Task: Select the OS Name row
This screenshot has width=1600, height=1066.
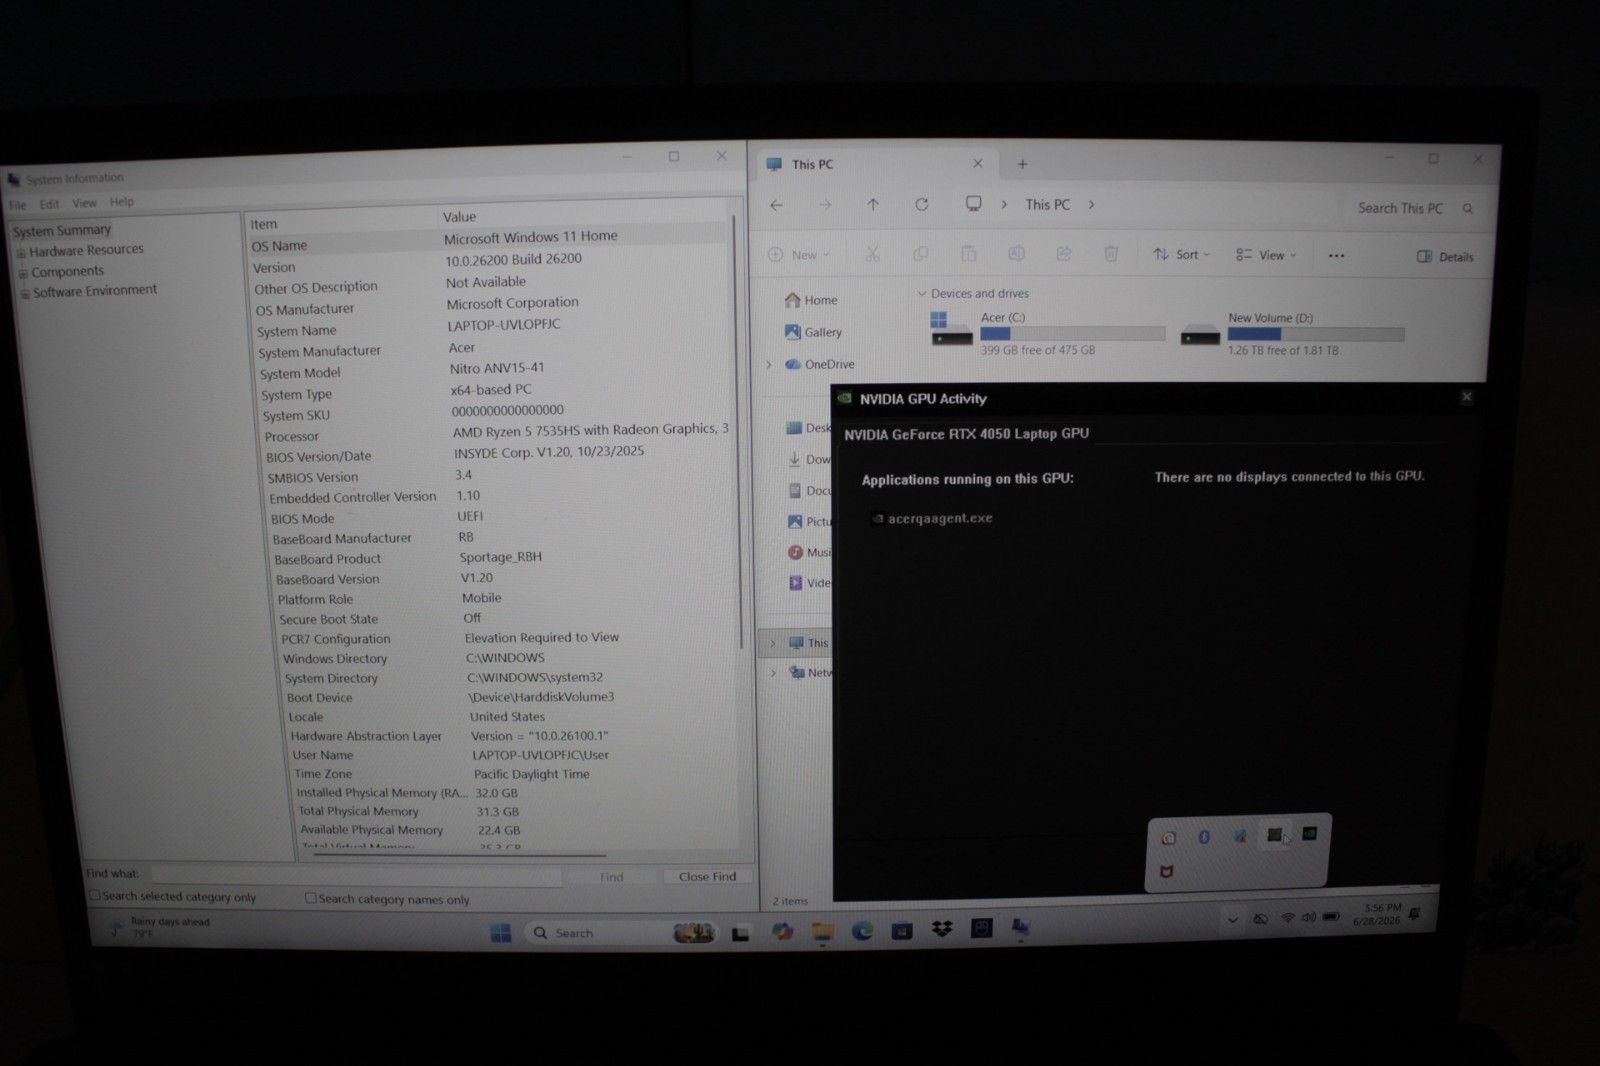Action: [x=487, y=241]
